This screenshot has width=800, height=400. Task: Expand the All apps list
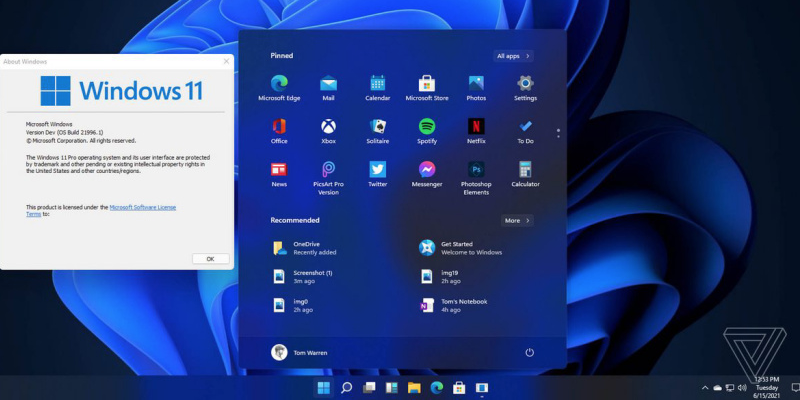click(514, 56)
